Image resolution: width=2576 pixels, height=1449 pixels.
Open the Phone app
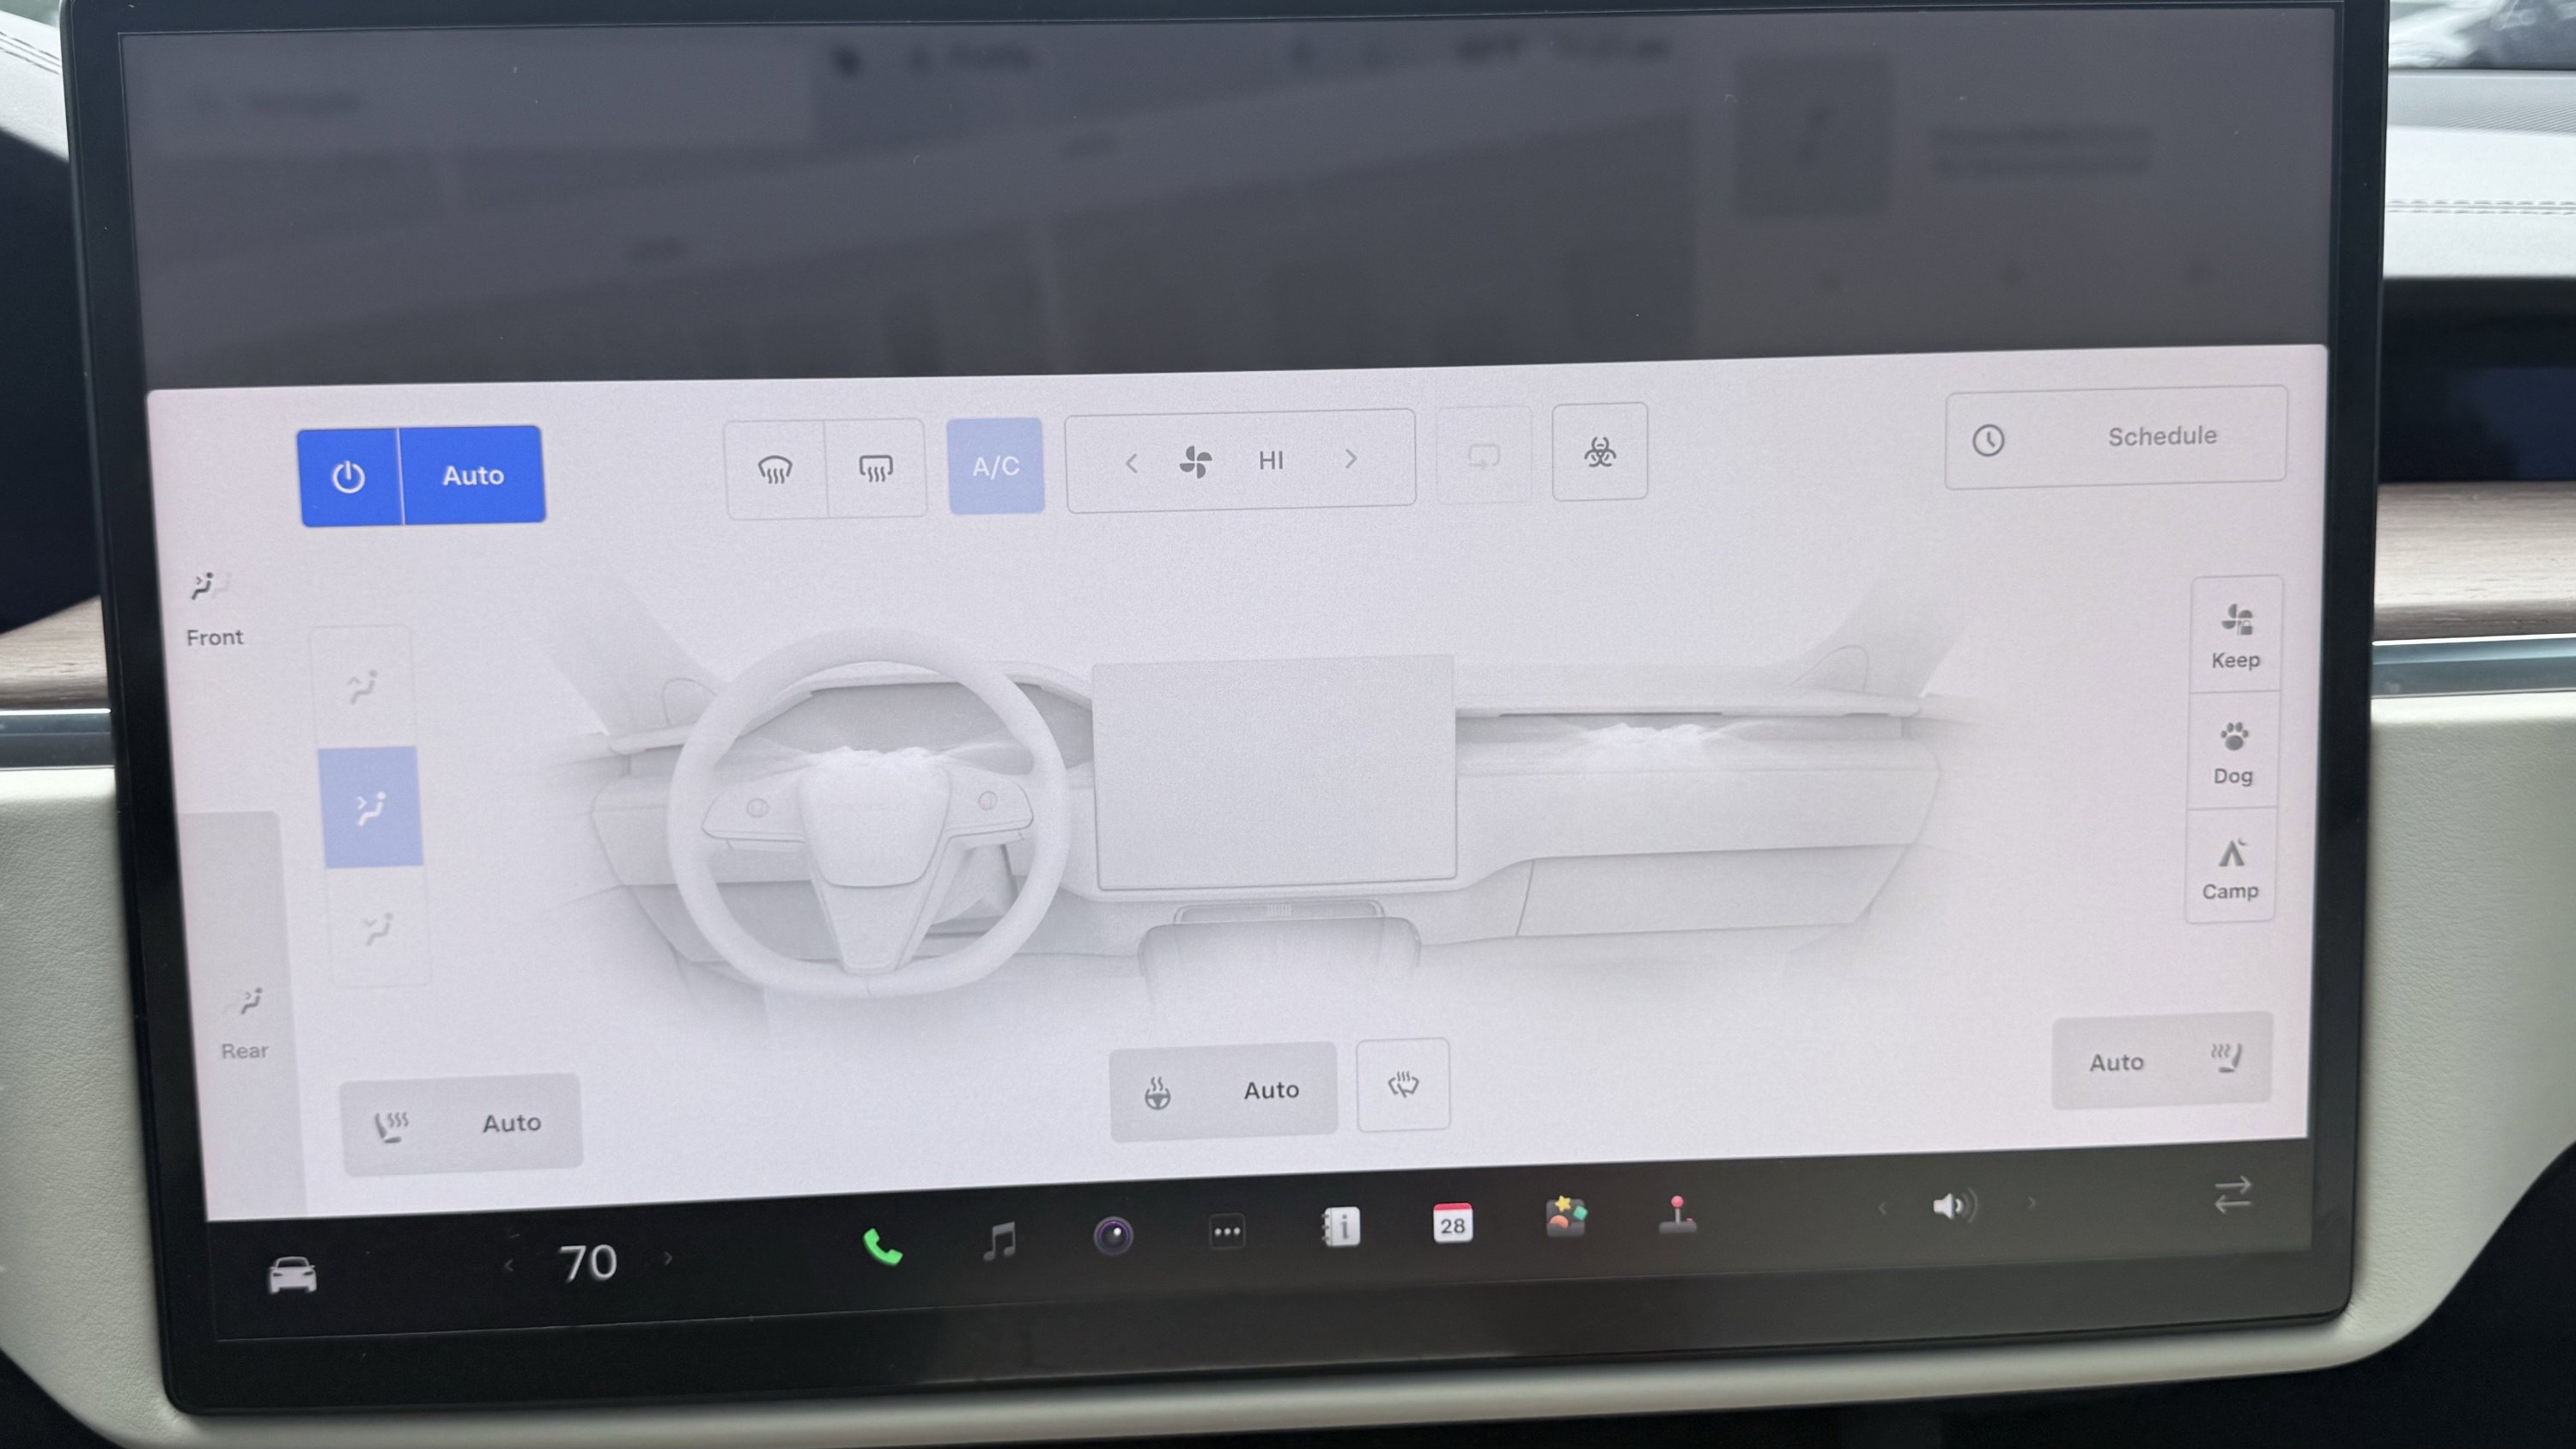882,1247
